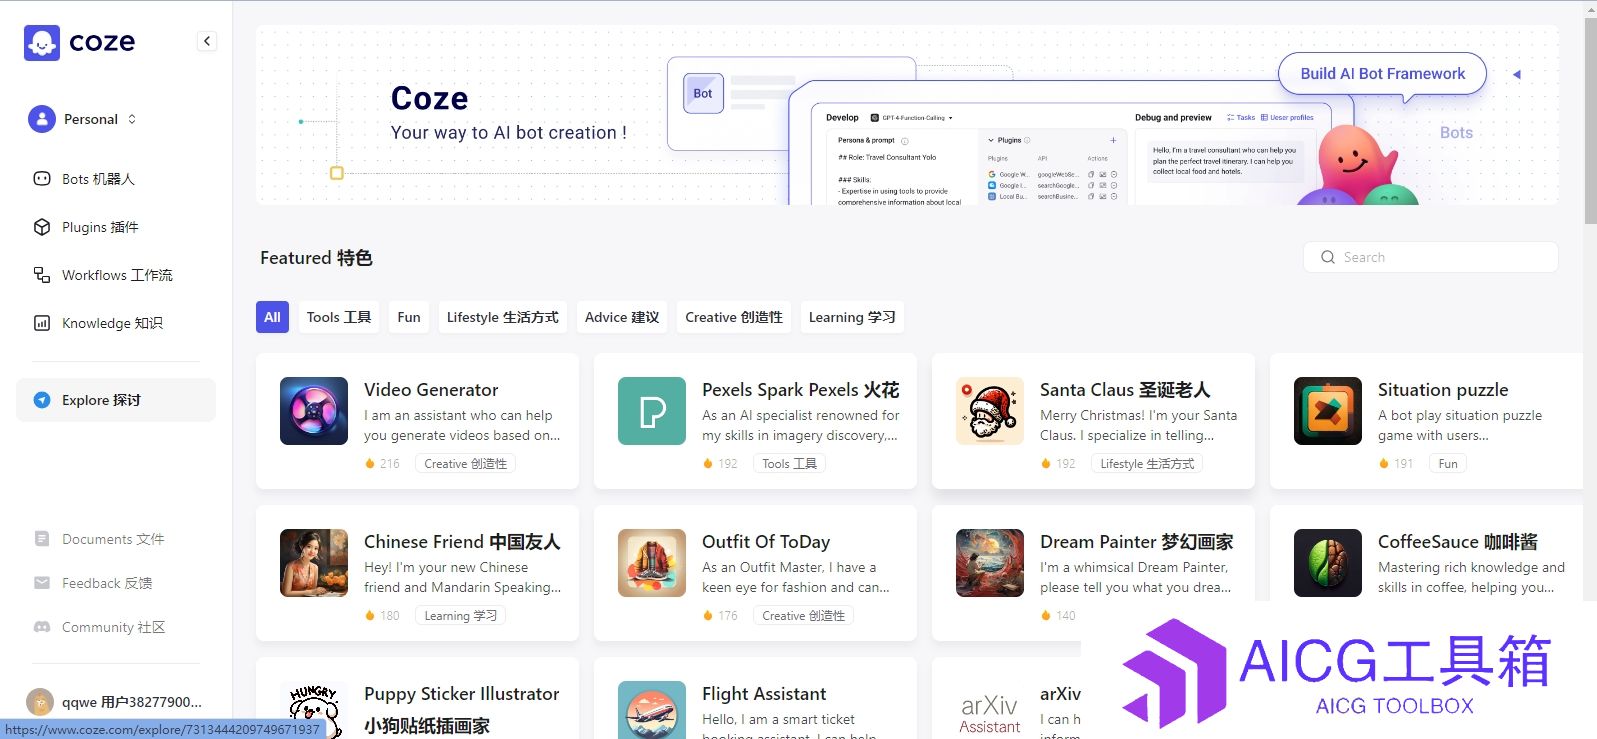Open the Flight Assistant card title
This screenshot has width=1597, height=739.
click(x=764, y=694)
